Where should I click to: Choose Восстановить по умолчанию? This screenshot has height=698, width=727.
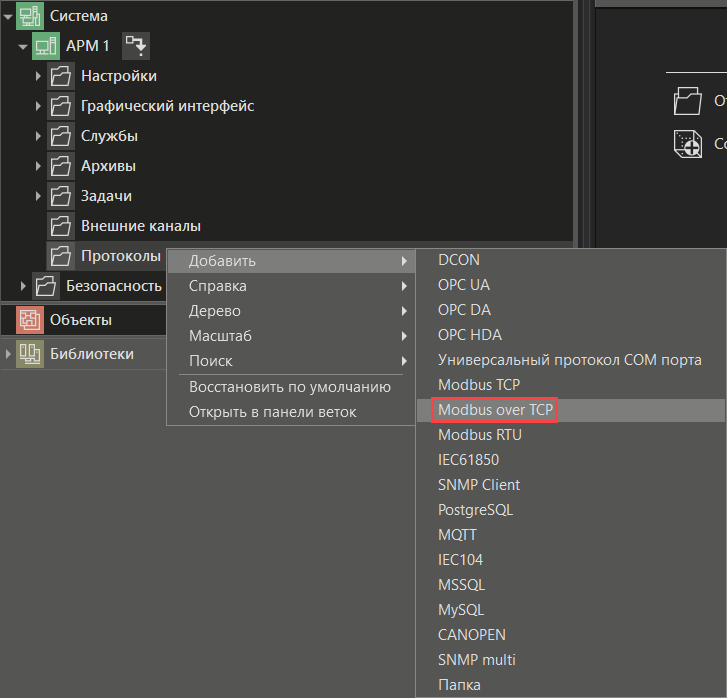pos(291,387)
